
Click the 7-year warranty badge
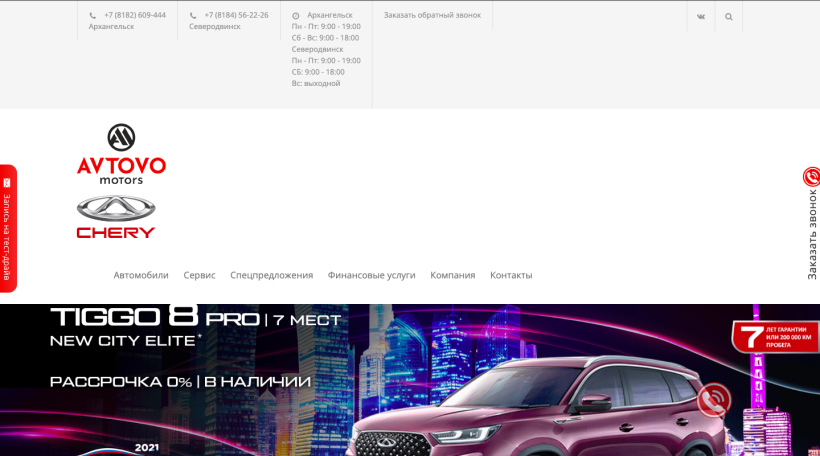tap(775, 337)
